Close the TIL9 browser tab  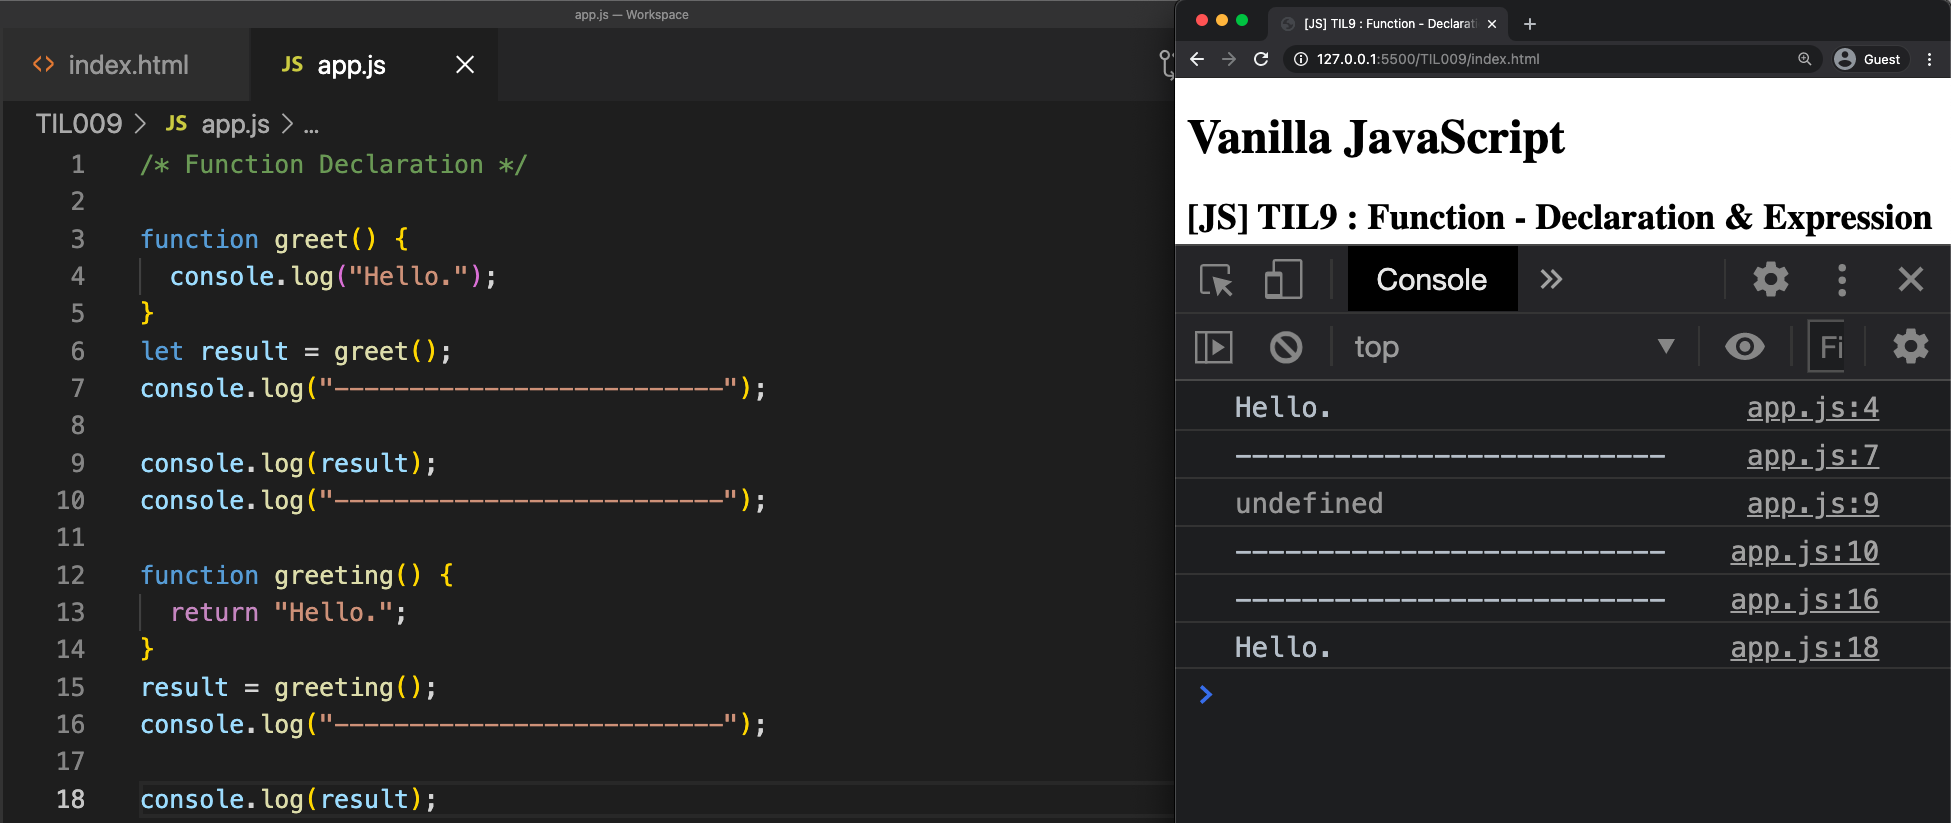click(1492, 24)
